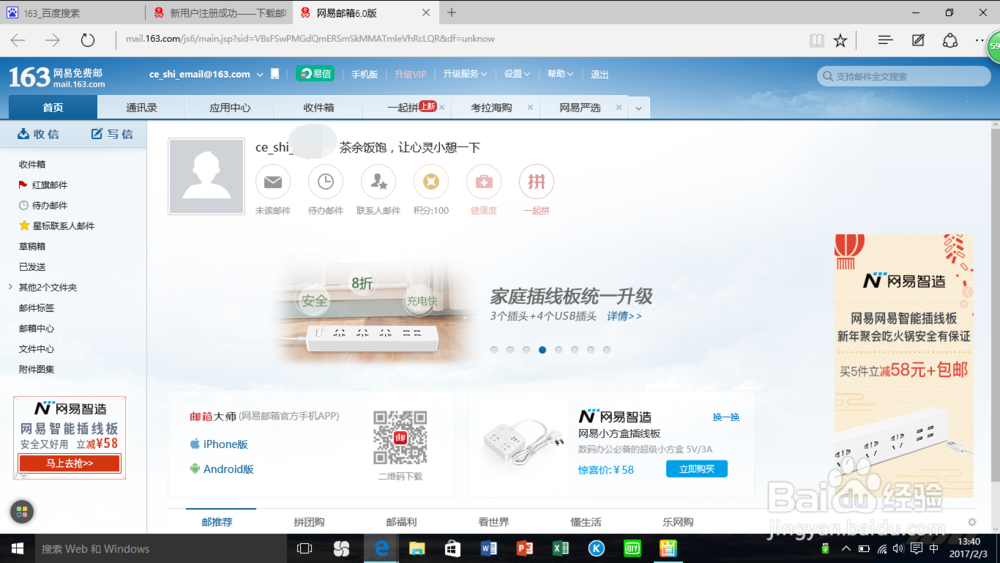Expand the 帮助 dropdown menu
Screen dimensions: 1000x563
pyautogui.click(x=560, y=74)
